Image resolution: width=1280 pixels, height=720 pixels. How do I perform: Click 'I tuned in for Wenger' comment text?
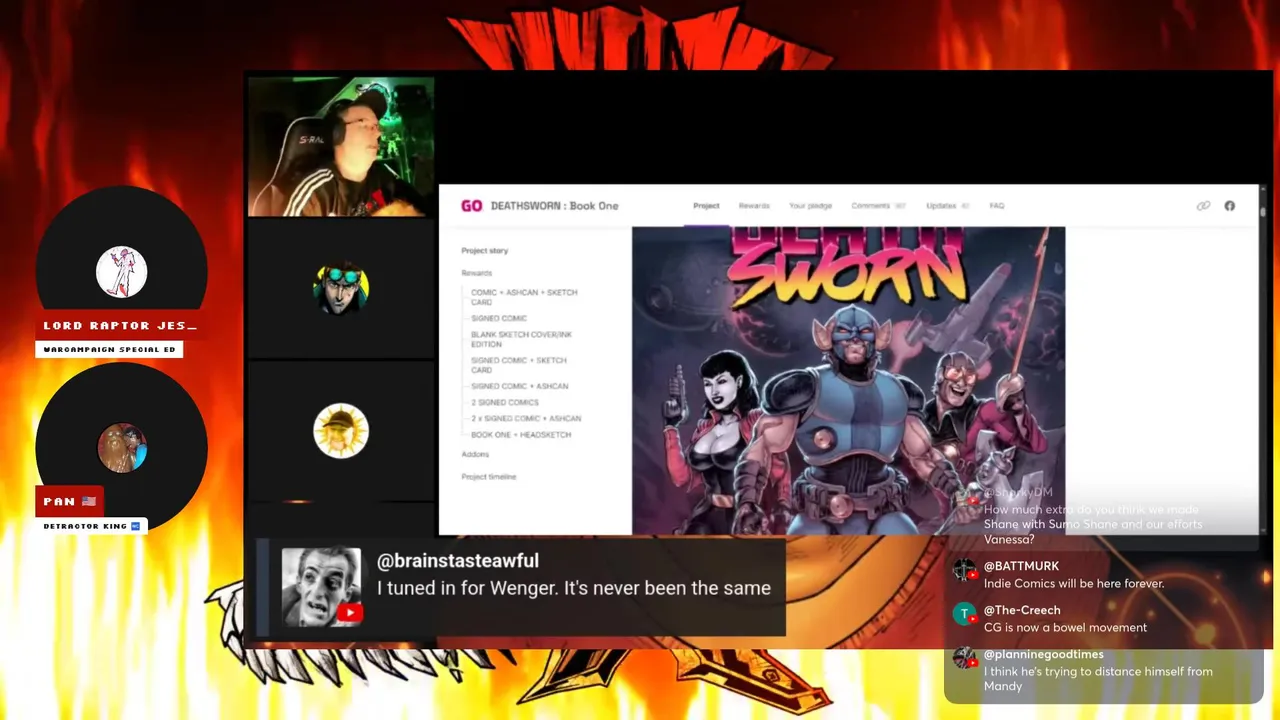click(x=574, y=588)
